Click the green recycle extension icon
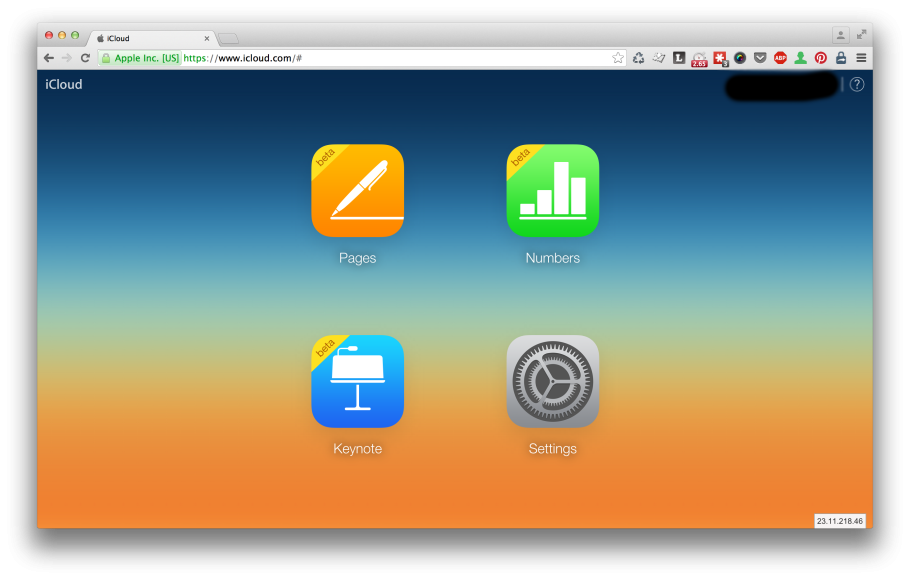The width and height of the screenshot is (910, 580). (638, 58)
